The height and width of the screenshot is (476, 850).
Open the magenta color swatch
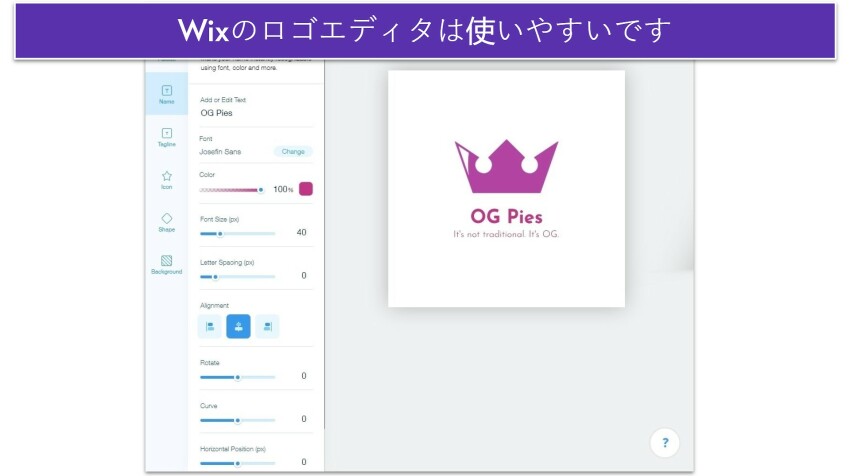click(306, 189)
